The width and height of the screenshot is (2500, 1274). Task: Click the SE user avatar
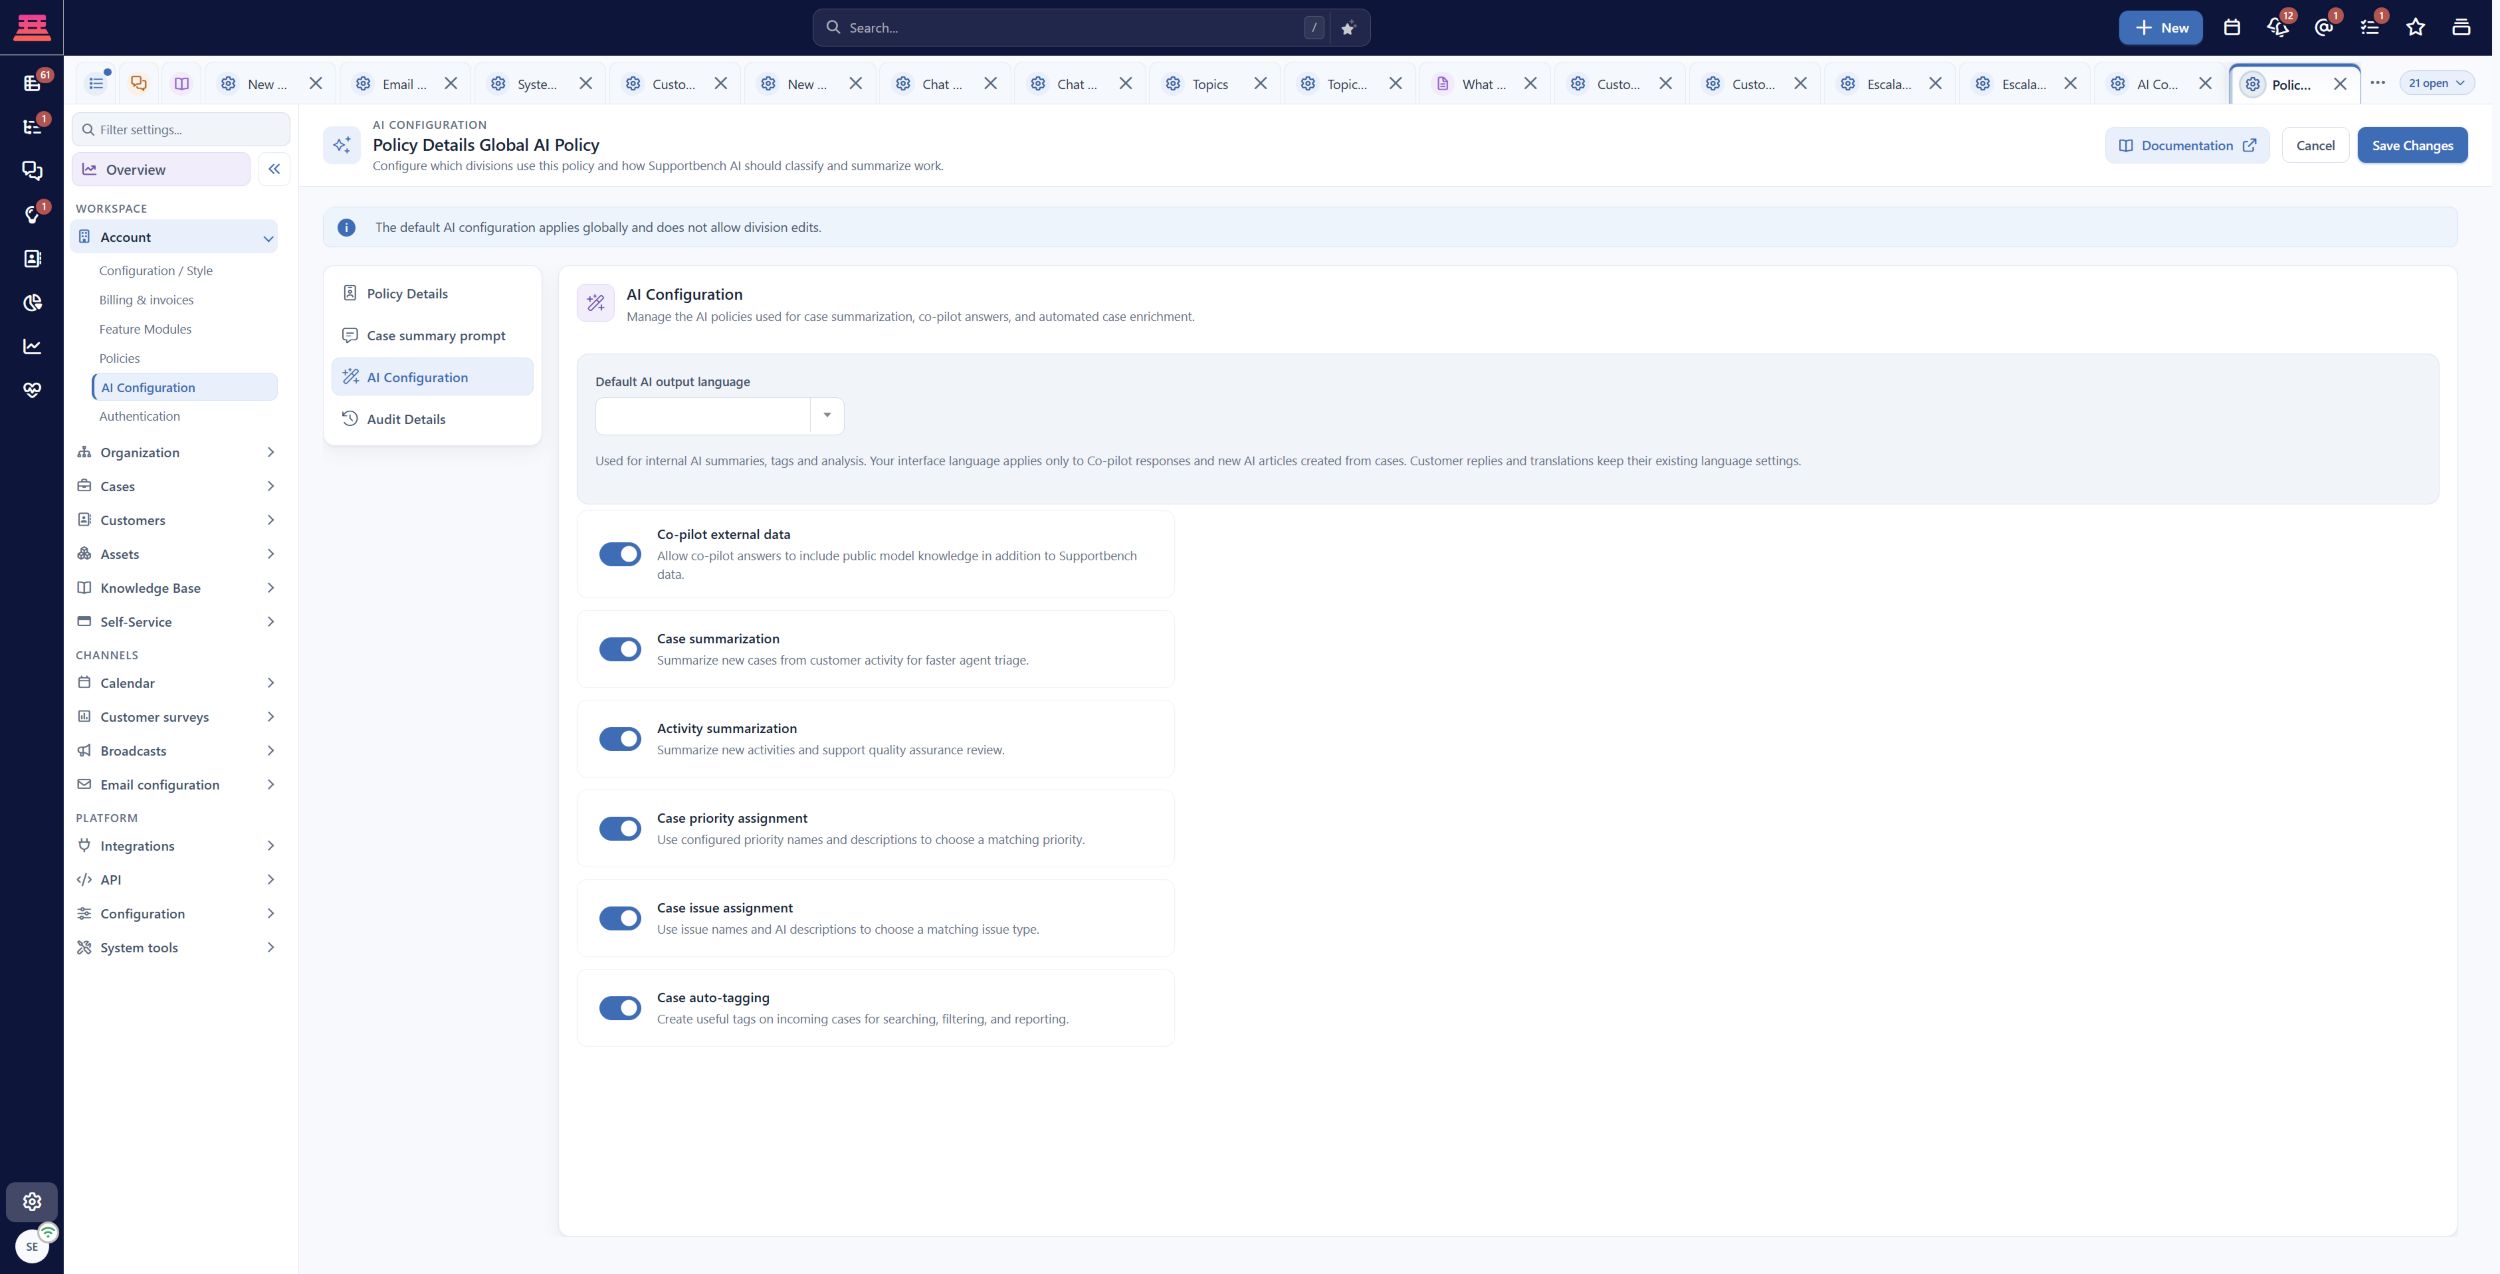32,1246
